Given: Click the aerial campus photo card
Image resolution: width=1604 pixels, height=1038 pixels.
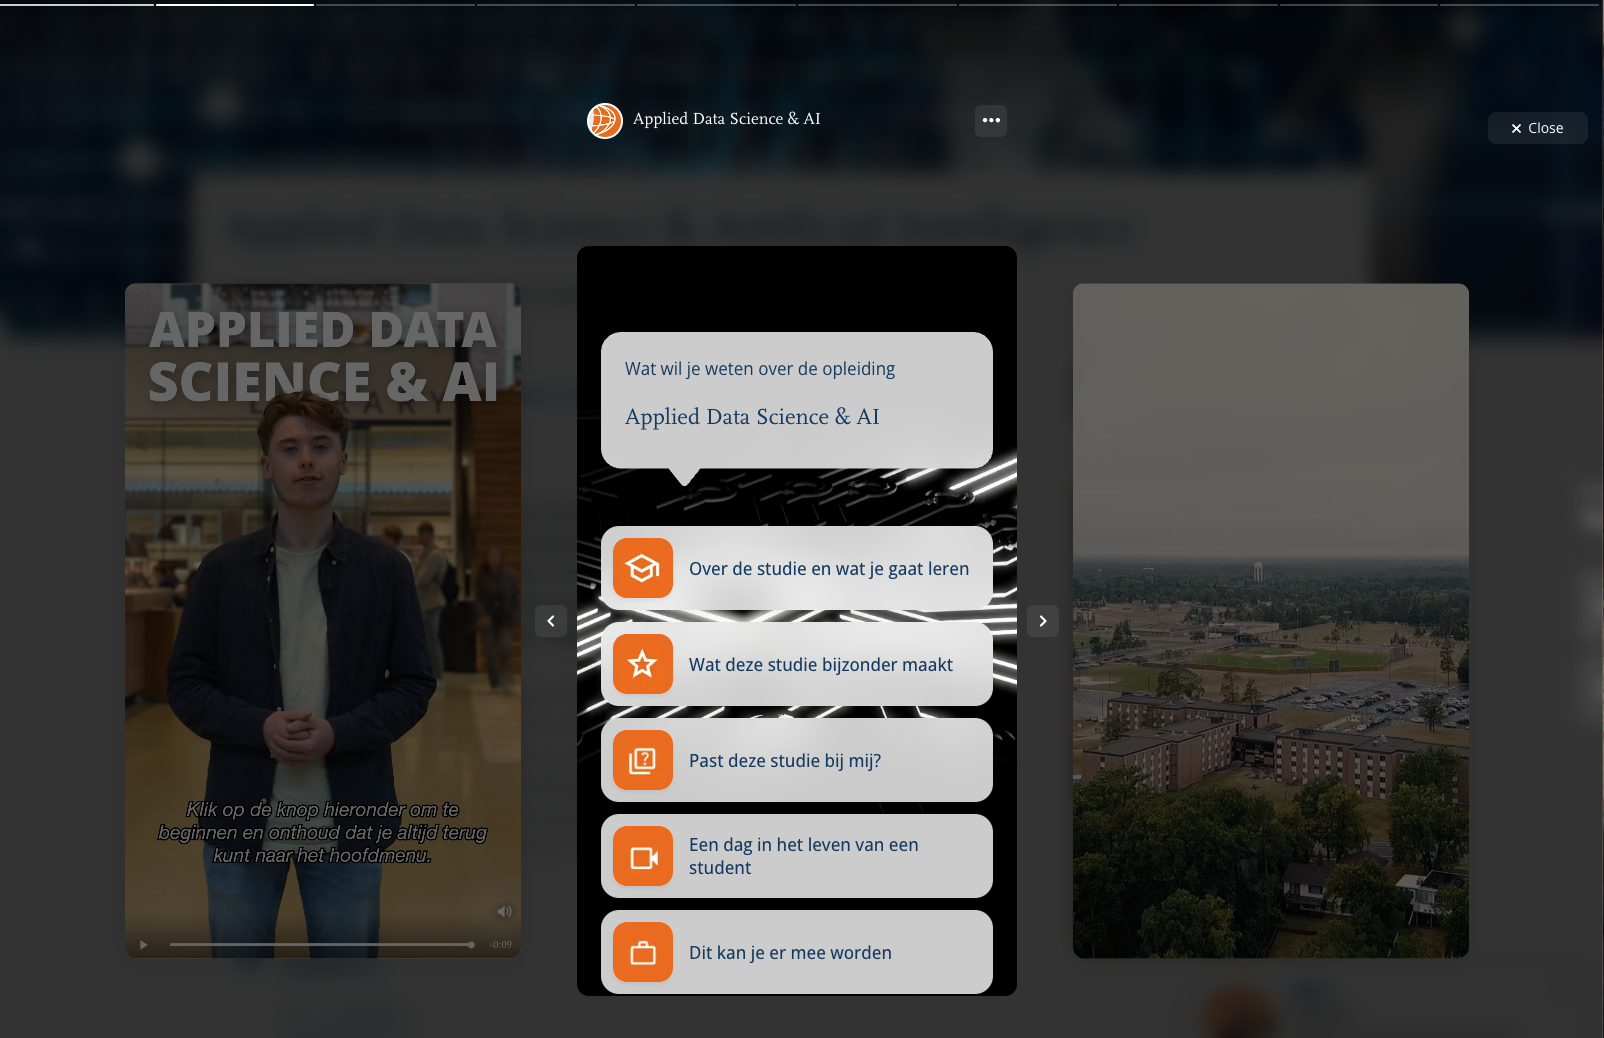Looking at the screenshot, I should click(1270, 620).
